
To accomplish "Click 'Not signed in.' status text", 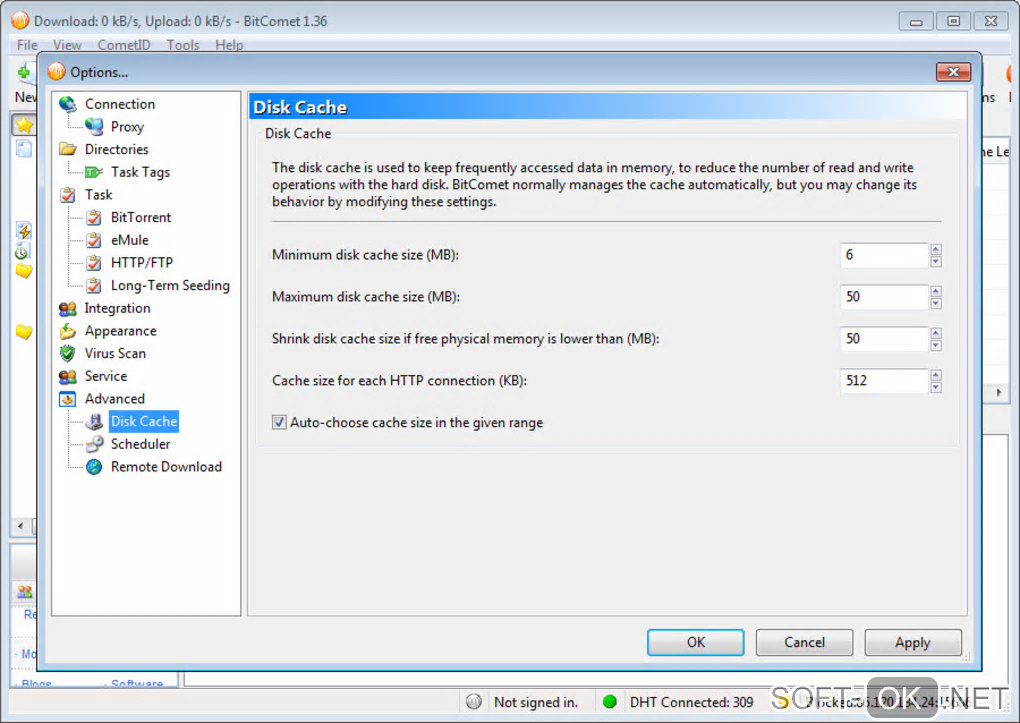I will (x=535, y=702).
